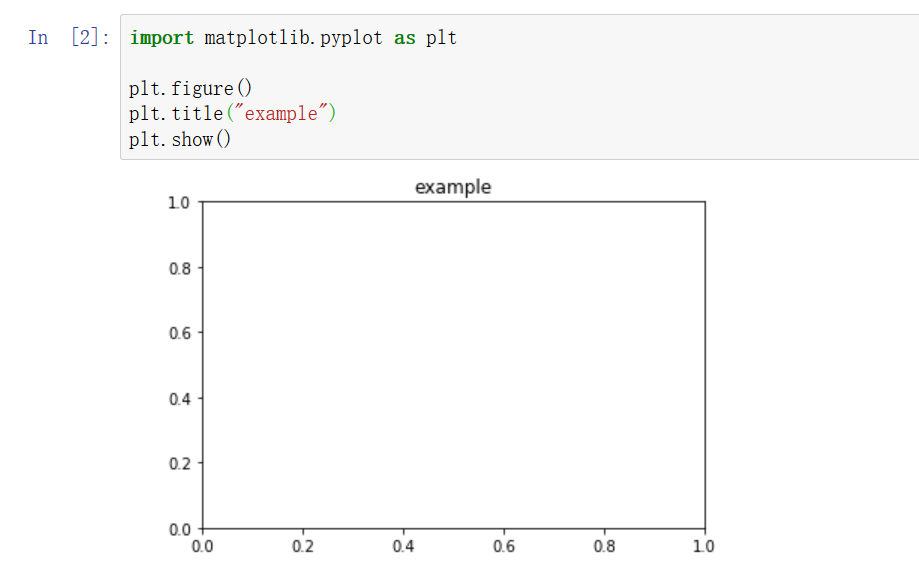This screenshot has height=565, width=919.
Task: Click the y-axis tick label 0.2
Action: pos(179,464)
